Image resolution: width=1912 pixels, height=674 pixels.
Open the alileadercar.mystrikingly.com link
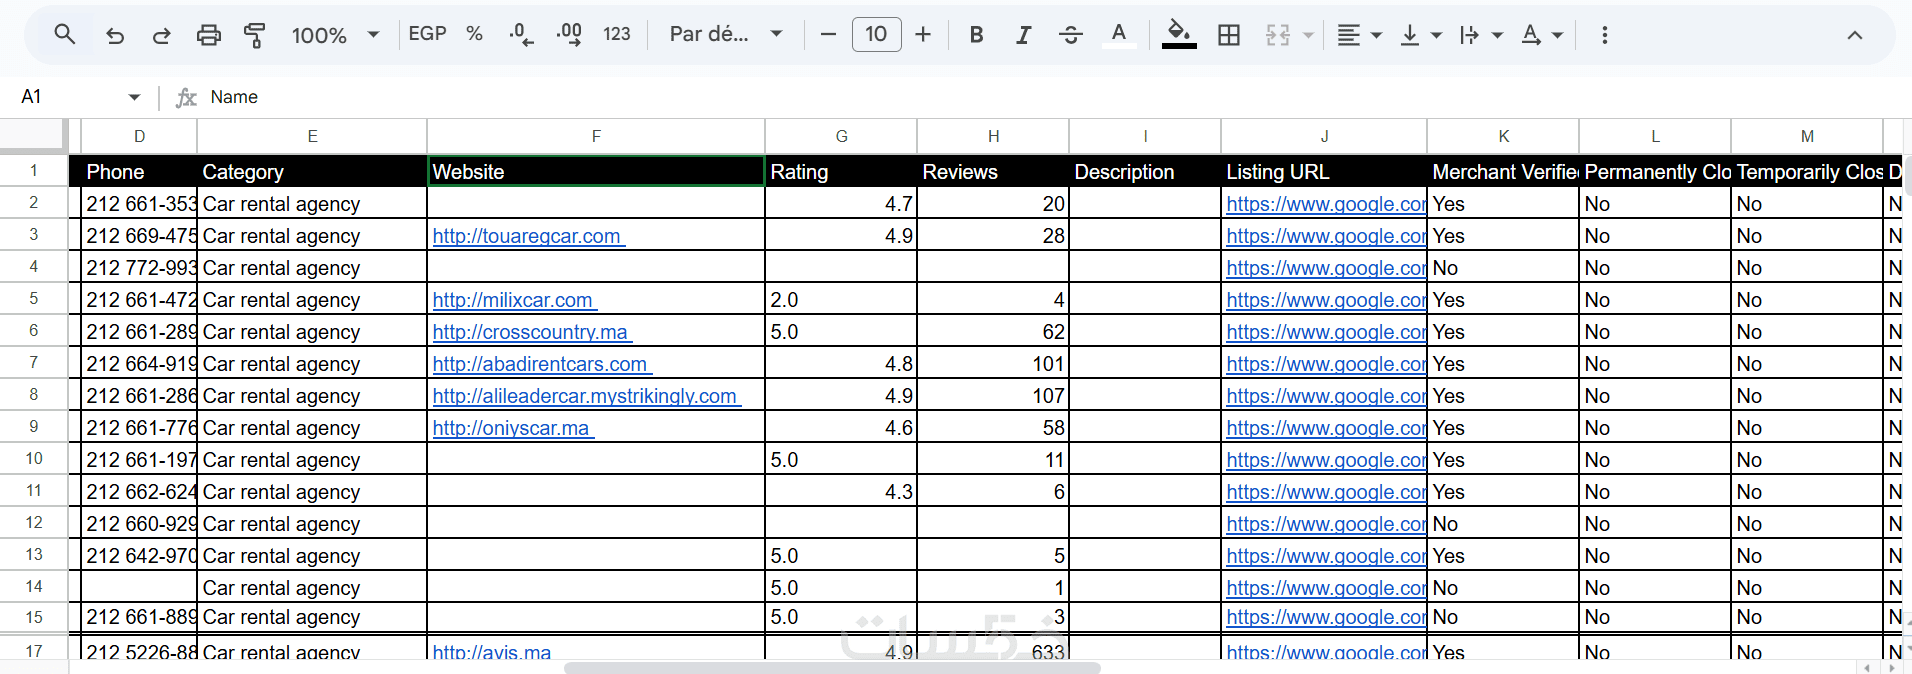coord(585,396)
